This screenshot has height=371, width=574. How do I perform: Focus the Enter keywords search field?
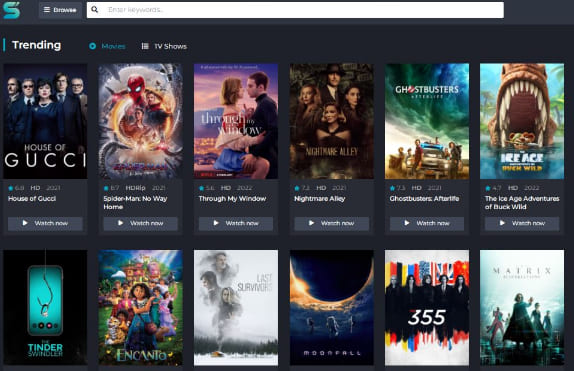[295, 10]
